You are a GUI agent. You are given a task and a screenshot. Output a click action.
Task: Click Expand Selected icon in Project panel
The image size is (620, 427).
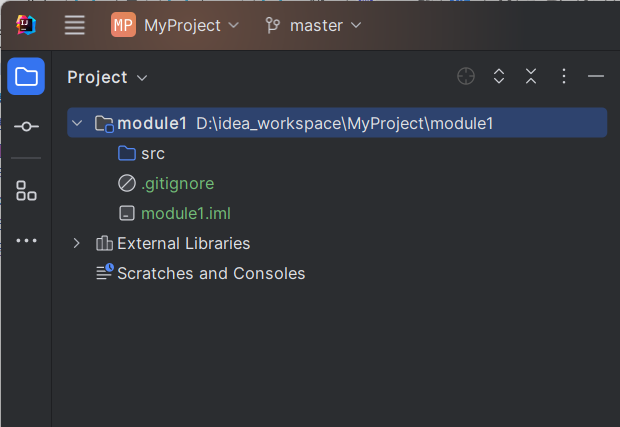(x=499, y=77)
